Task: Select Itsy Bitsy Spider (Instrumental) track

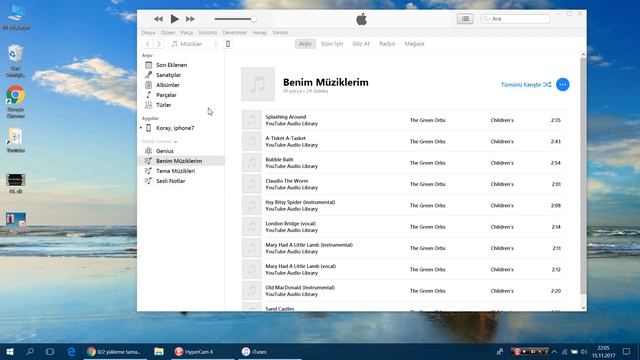Action: point(404,205)
